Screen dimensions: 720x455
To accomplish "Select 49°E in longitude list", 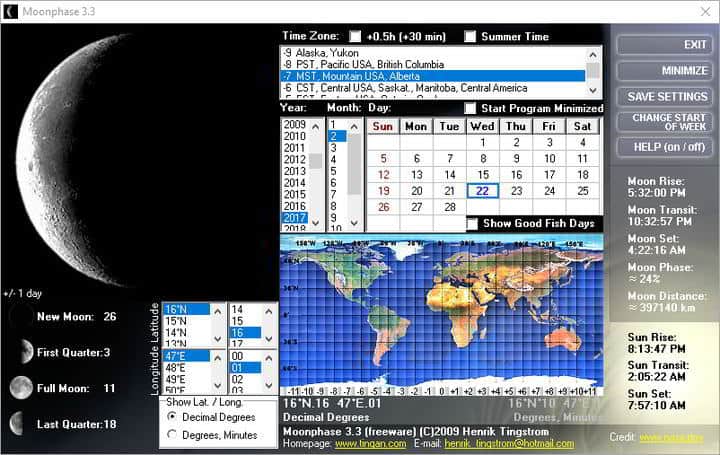I will coord(187,379).
